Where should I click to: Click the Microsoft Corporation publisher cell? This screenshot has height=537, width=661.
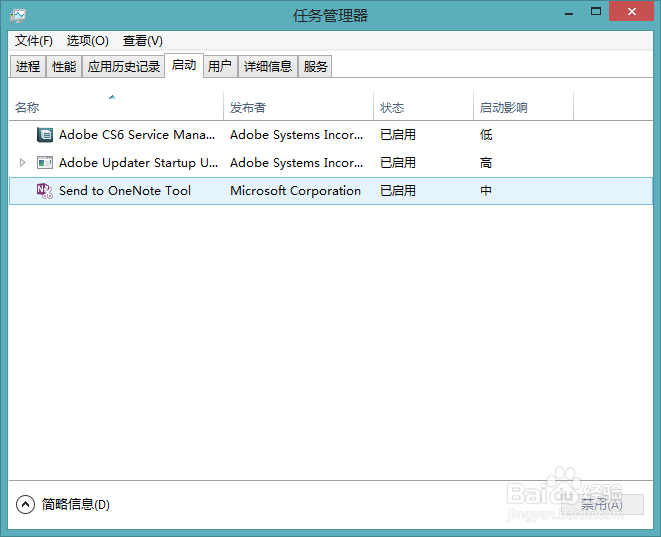click(295, 191)
